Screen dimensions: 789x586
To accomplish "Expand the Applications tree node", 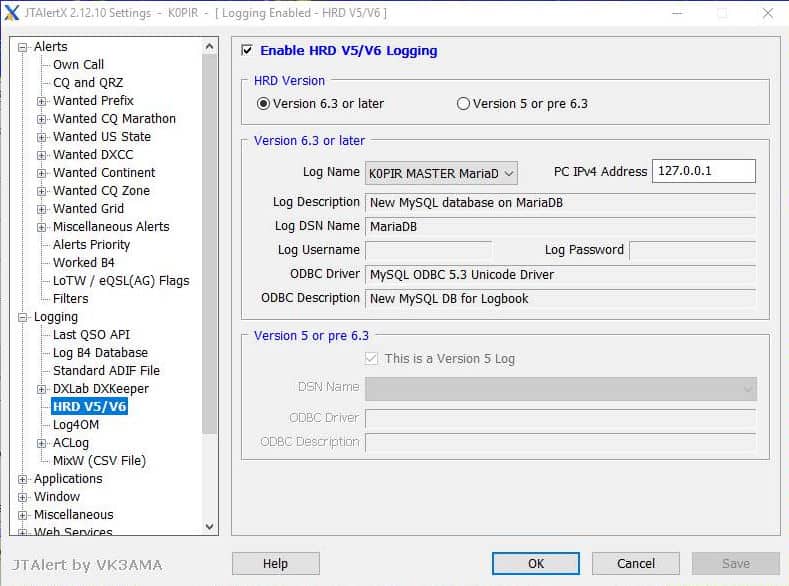I will pyautogui.click(x=23, y=479).
